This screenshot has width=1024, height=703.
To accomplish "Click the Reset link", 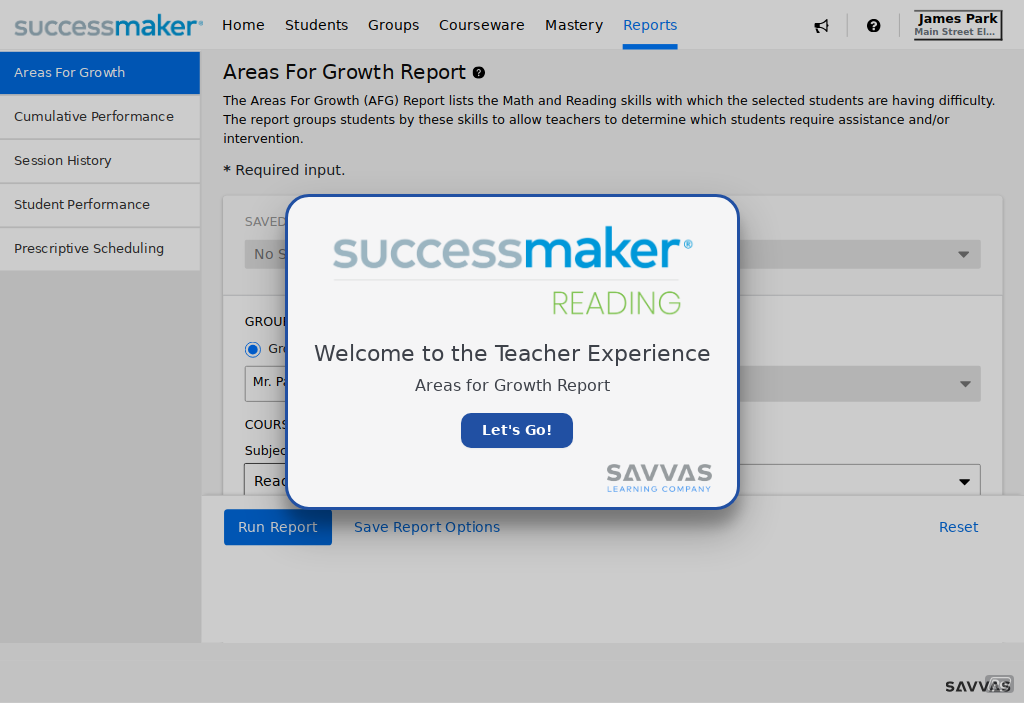I will tap(958, 527).
